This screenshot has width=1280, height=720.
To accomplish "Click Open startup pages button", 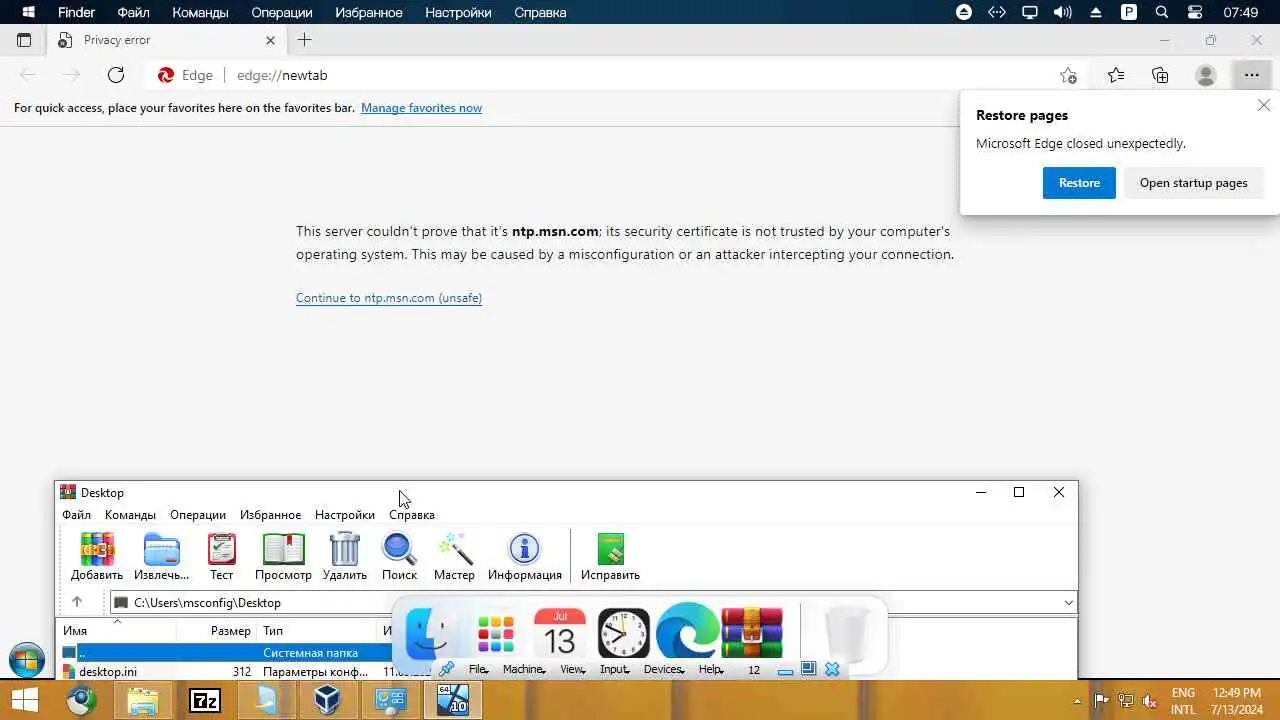I will pos(1194,183).
